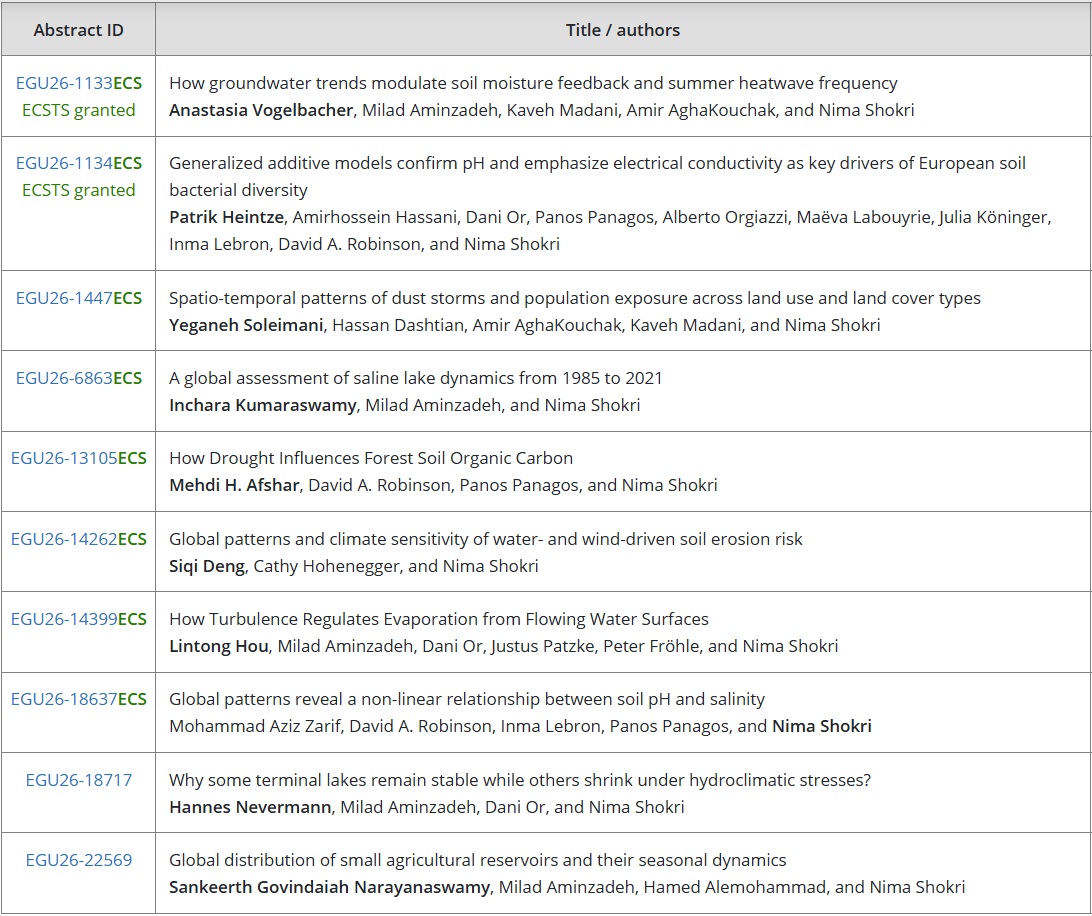Click the ECSTS granted label under EGU26-1133
This screenshot has width=1092, height=916.
pyautogui.click(x=77, y=111)
